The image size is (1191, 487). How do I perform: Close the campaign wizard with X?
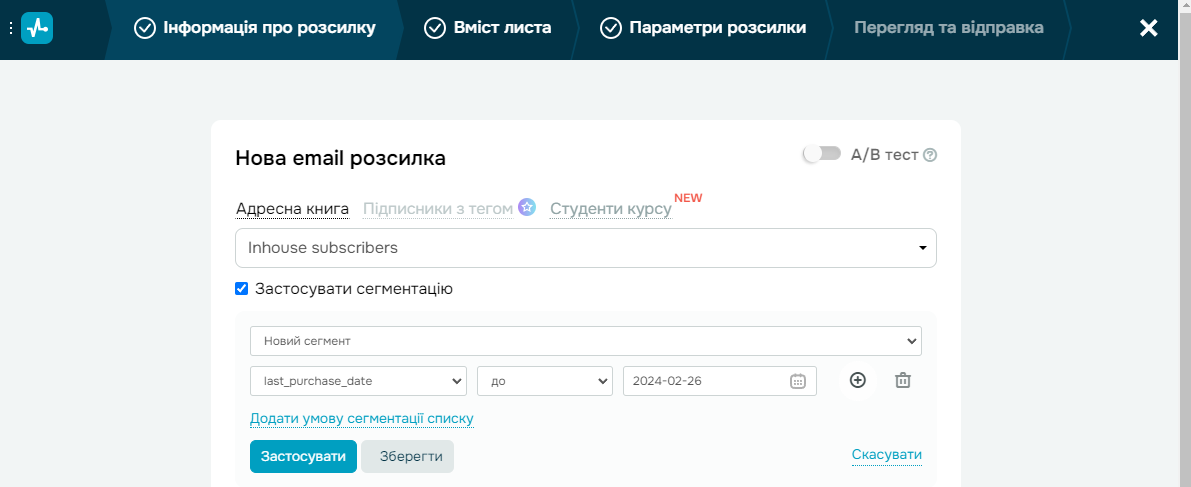pos(1148,28)
